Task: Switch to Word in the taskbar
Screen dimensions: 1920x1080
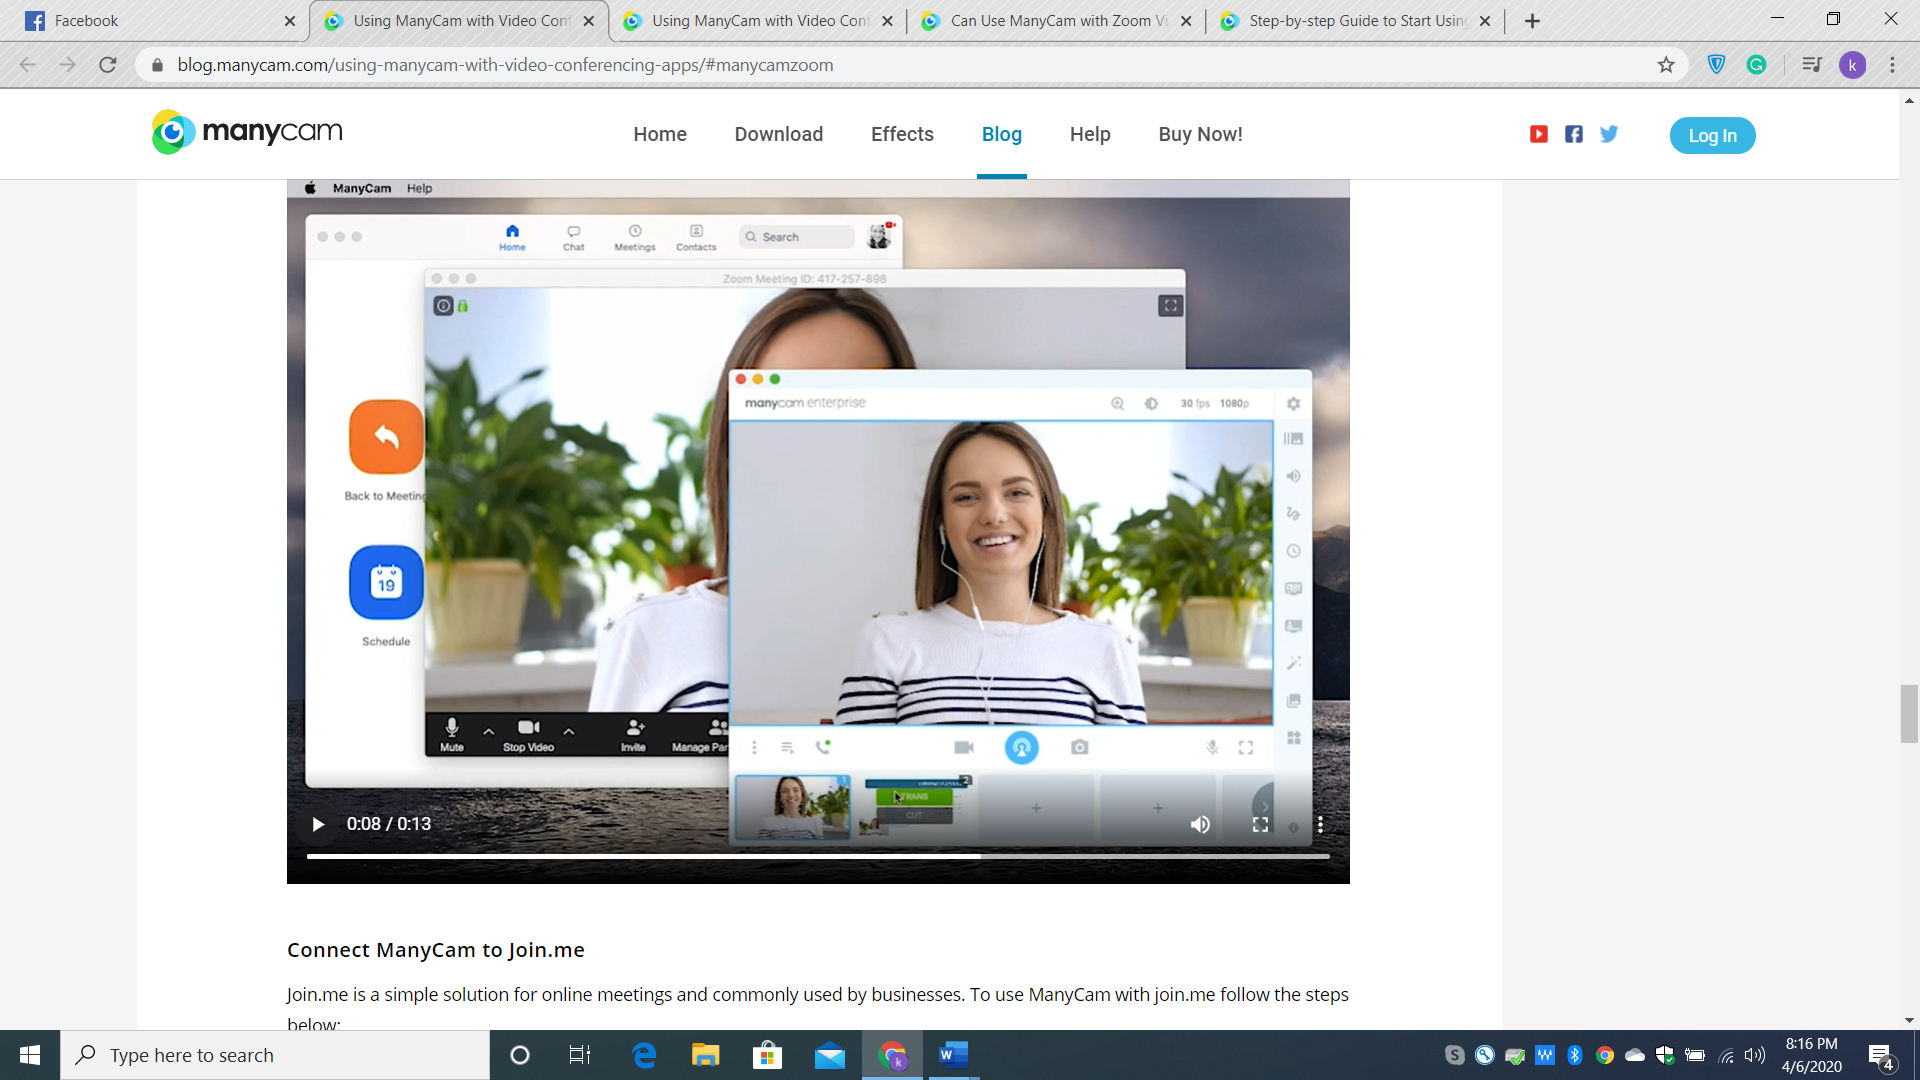Action: pyautogui.click(x=954, y=1055)
